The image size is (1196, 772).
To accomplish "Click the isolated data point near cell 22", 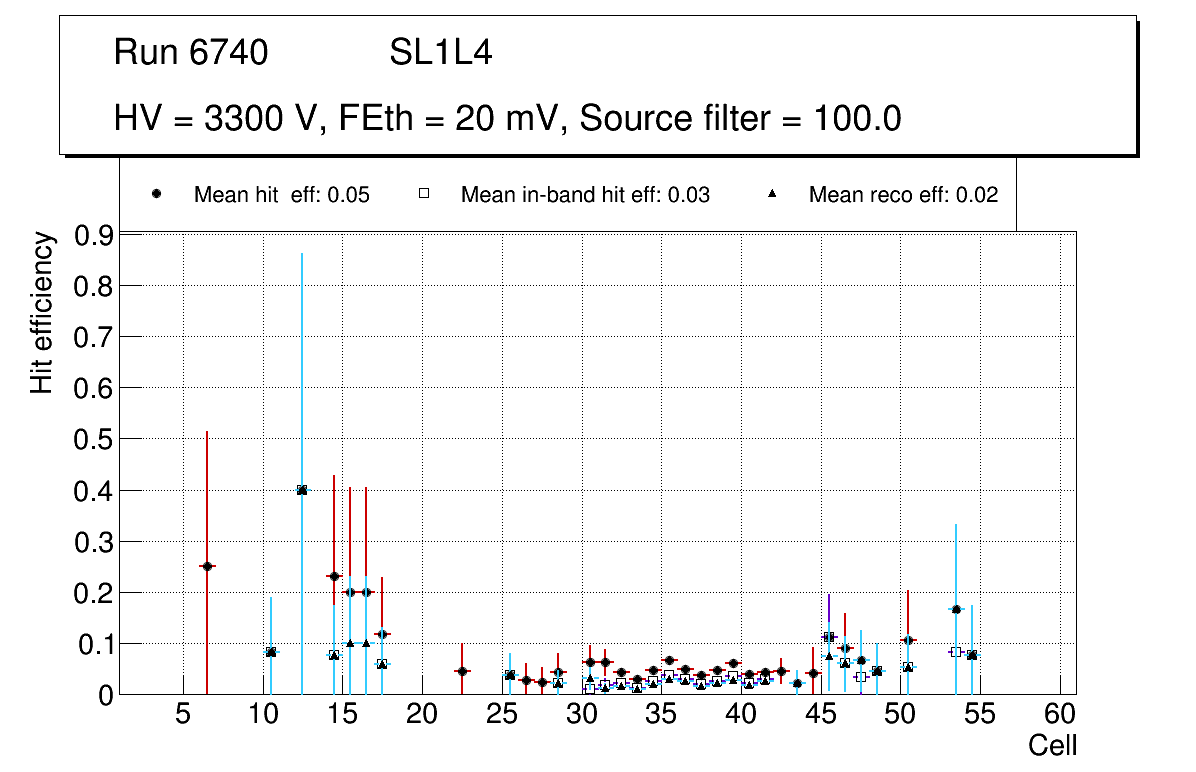I will 461,671.
